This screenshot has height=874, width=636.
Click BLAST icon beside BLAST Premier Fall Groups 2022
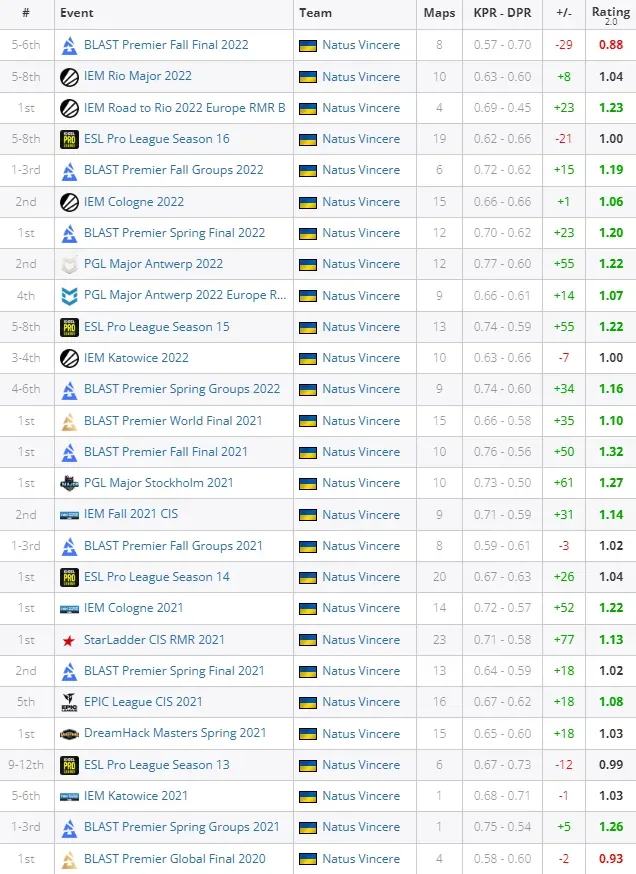[x=69, y=171]
